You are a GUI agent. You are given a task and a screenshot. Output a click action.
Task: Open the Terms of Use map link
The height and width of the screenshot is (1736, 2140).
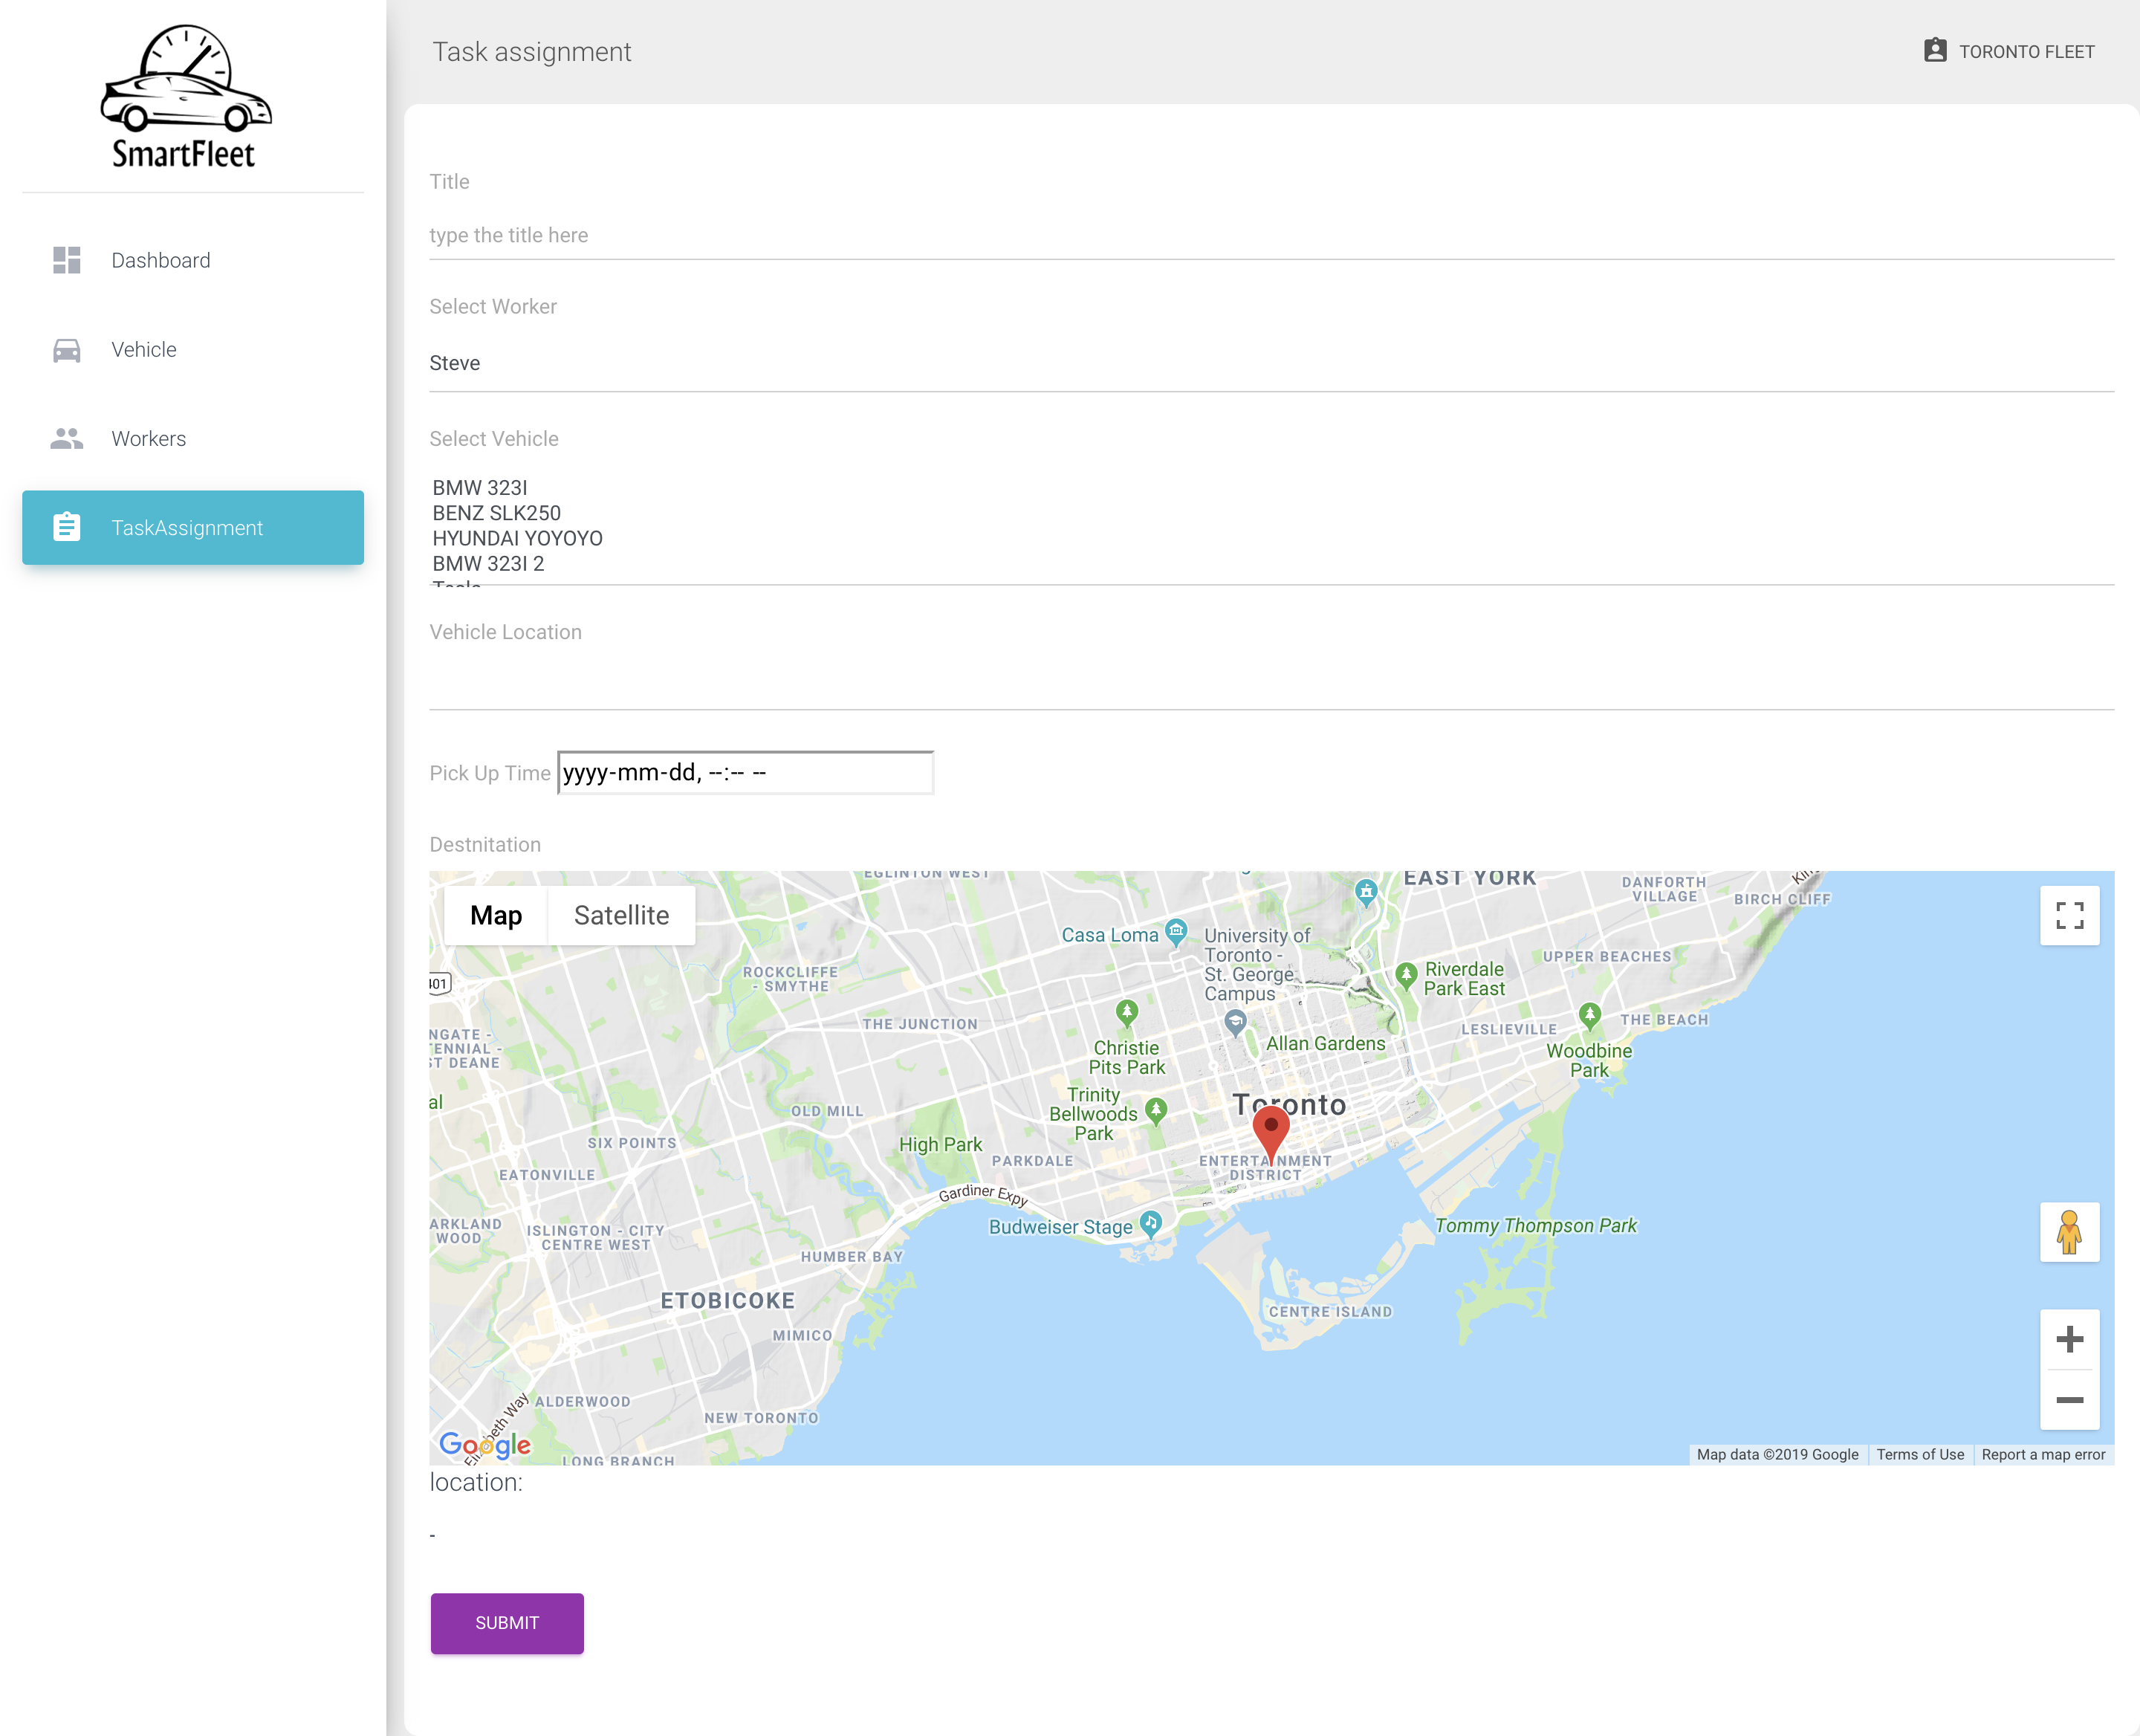click(1919, 1454)
